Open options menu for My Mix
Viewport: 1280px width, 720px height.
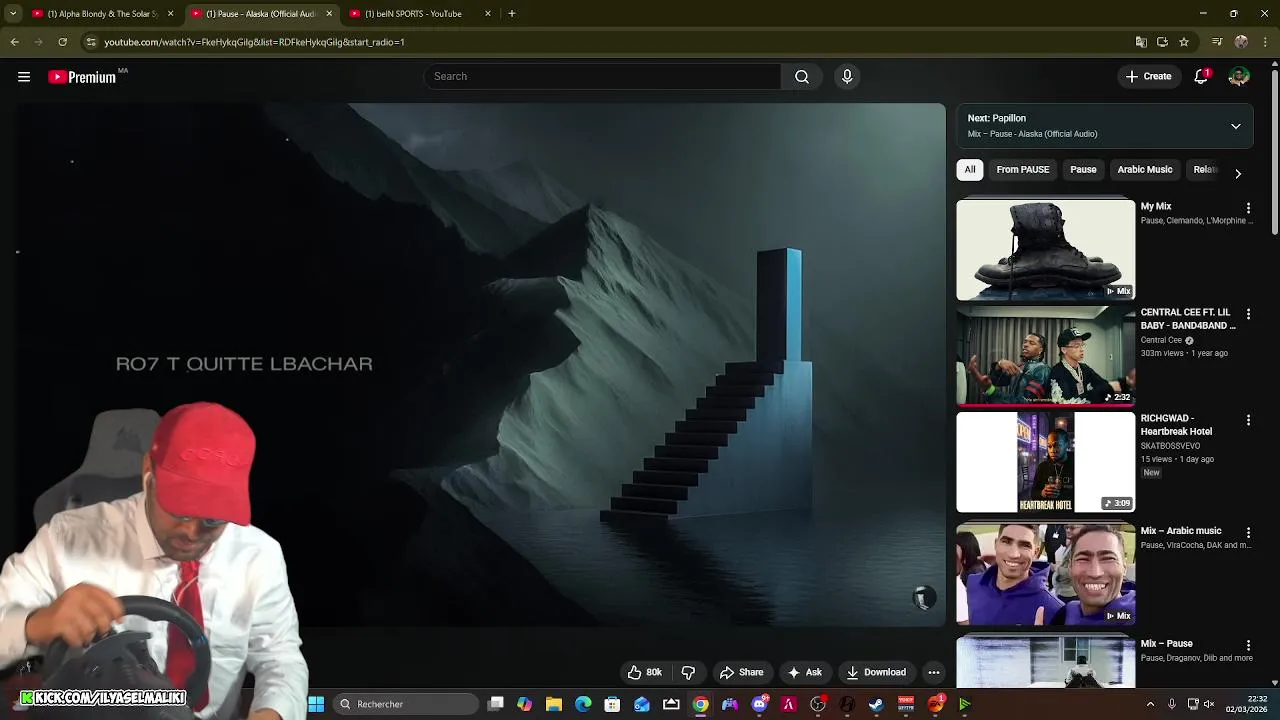pos(1248,208)
